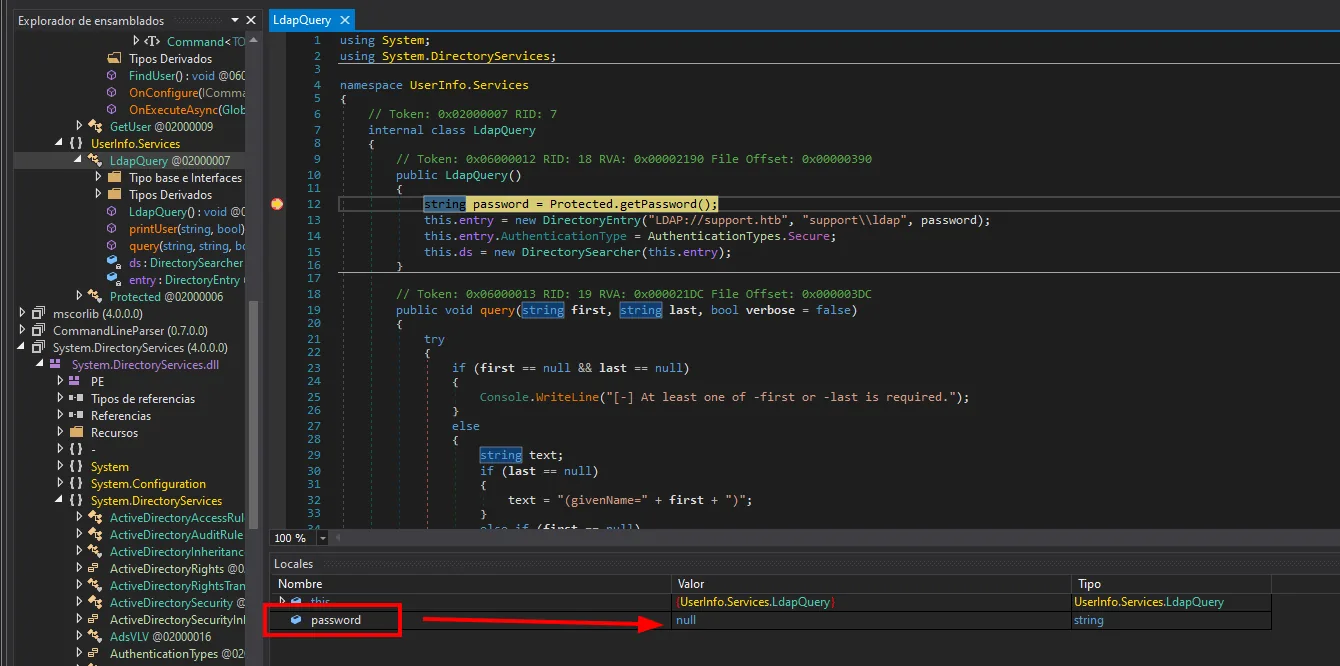The image size is (1340, 666).
Task: Open the 100 % zoom dropdown
Action: (x=323, y=538)
